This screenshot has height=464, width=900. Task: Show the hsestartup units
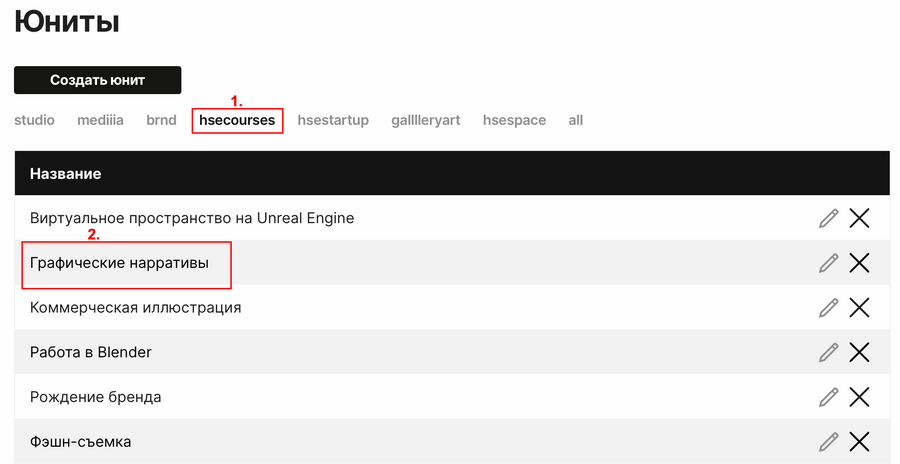coord(333,120)
